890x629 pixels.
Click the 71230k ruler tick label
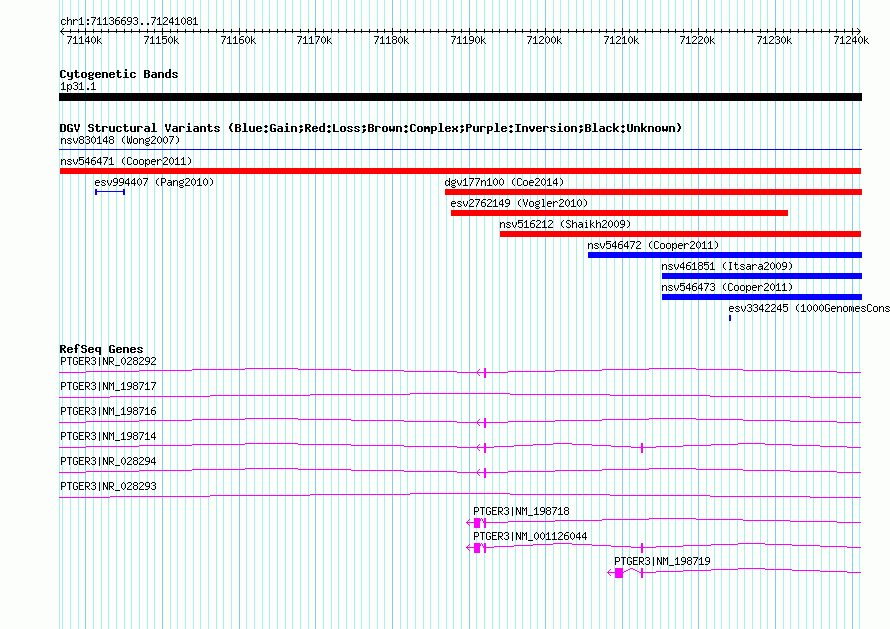(x=774, y=40)
